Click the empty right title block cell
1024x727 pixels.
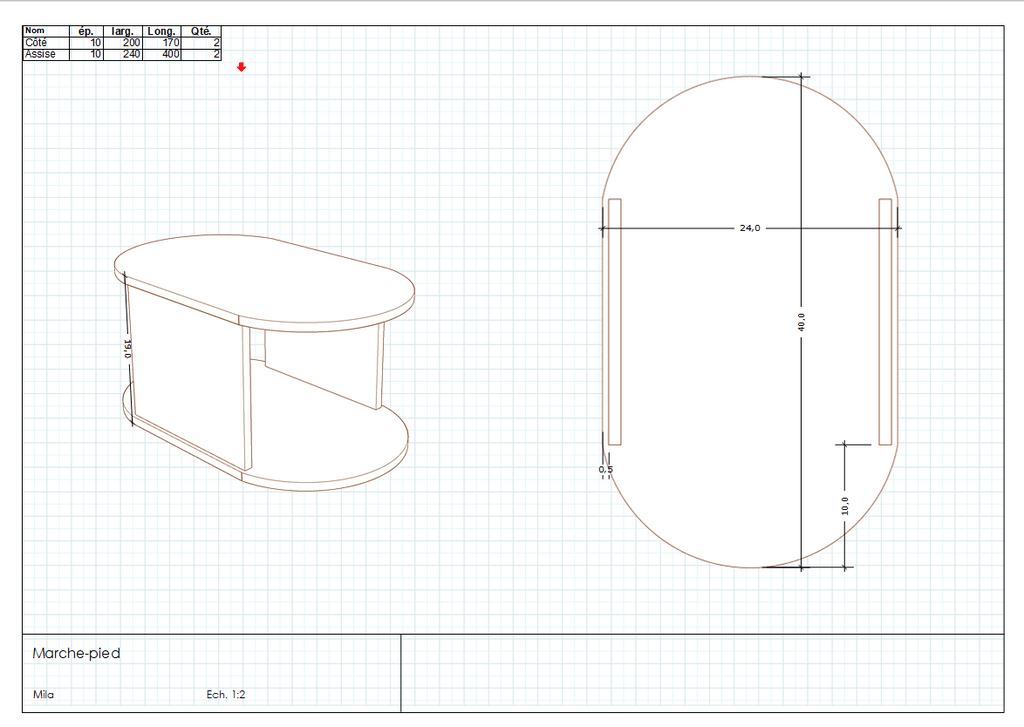[x=702, y=672]
